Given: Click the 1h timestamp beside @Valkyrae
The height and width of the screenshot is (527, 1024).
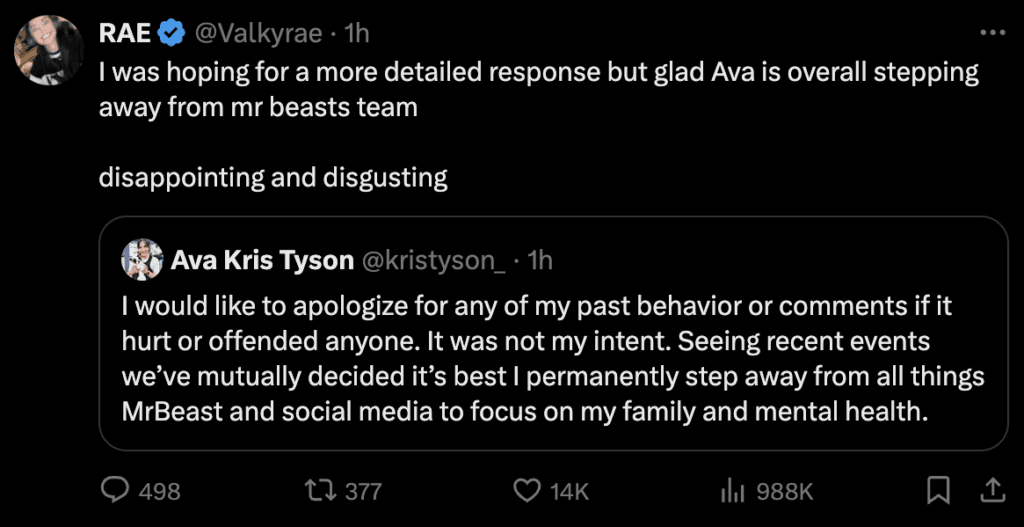Looking at the screenshot, I should [357, 34].
